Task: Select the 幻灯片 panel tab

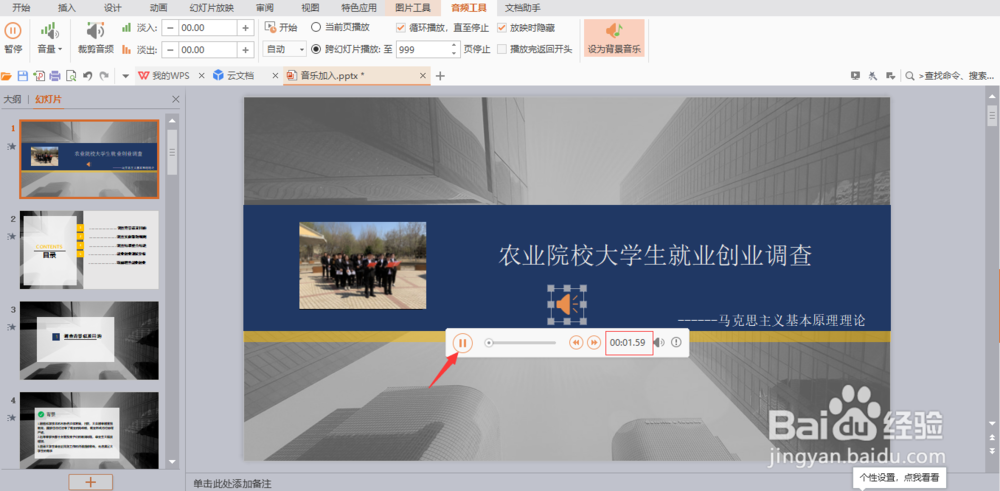Action: click(48, 99)
